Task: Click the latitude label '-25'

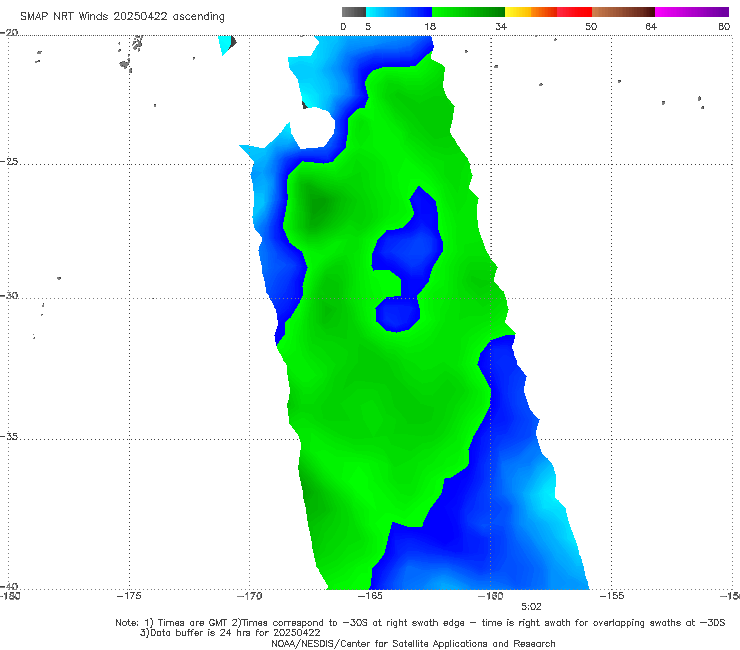Action: 9,161
